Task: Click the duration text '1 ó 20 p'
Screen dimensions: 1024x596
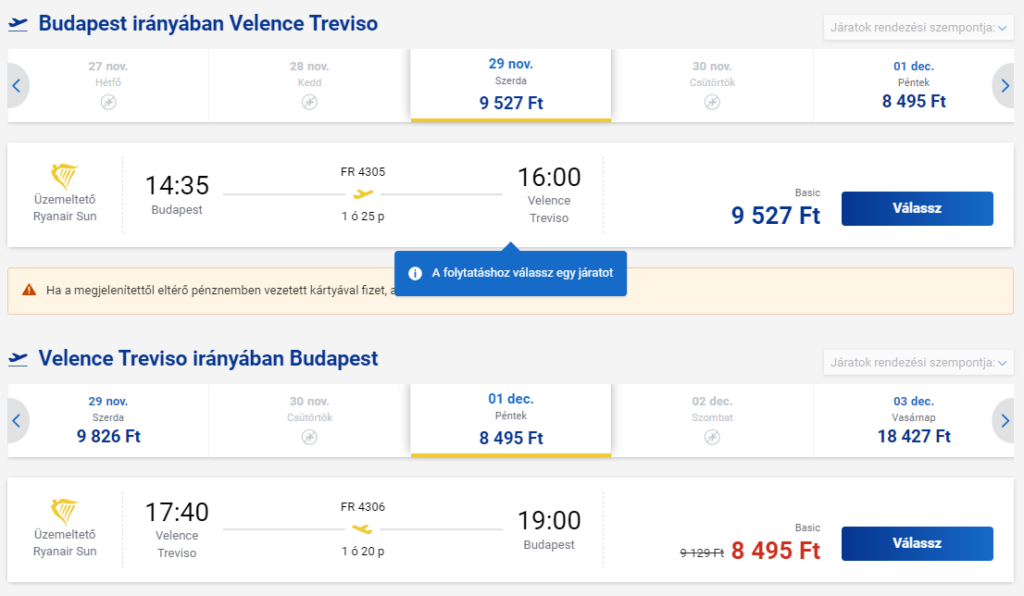Action: click(363, 551)
